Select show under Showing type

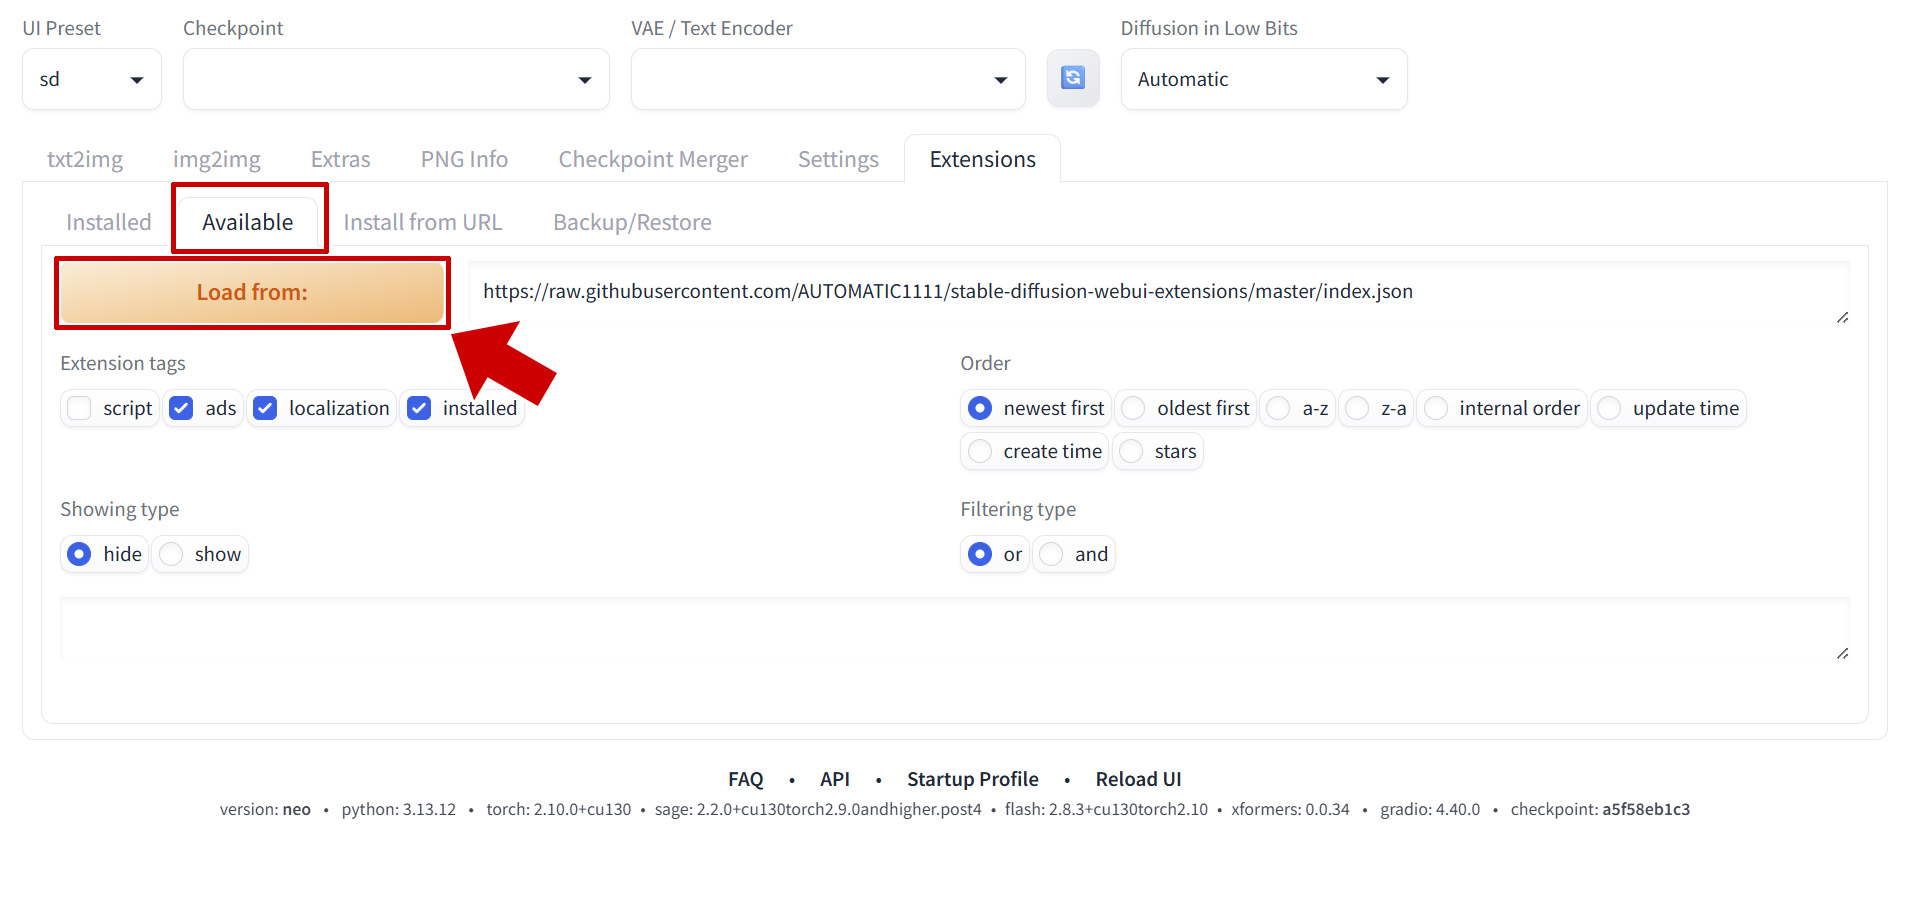point(172,554)
